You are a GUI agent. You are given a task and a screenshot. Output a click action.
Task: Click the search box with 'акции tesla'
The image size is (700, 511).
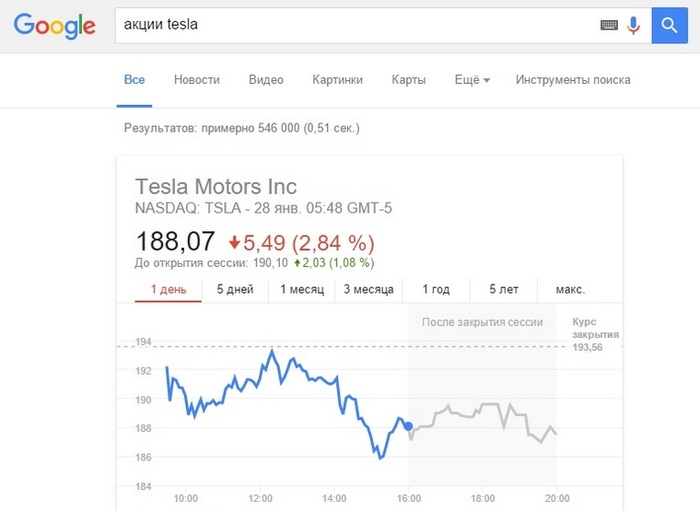[x=357, y=25]
